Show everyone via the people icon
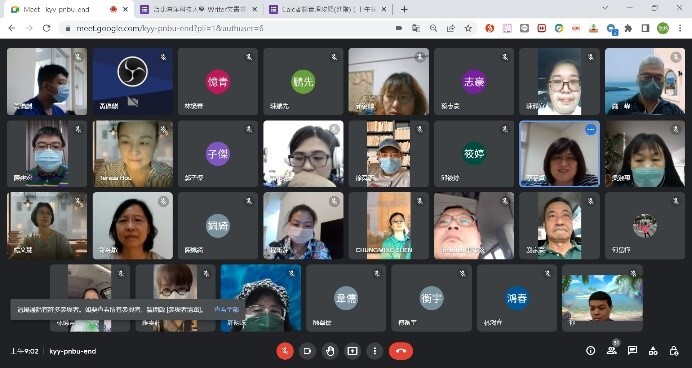This screenshot has height=368, width=692. 612,351
